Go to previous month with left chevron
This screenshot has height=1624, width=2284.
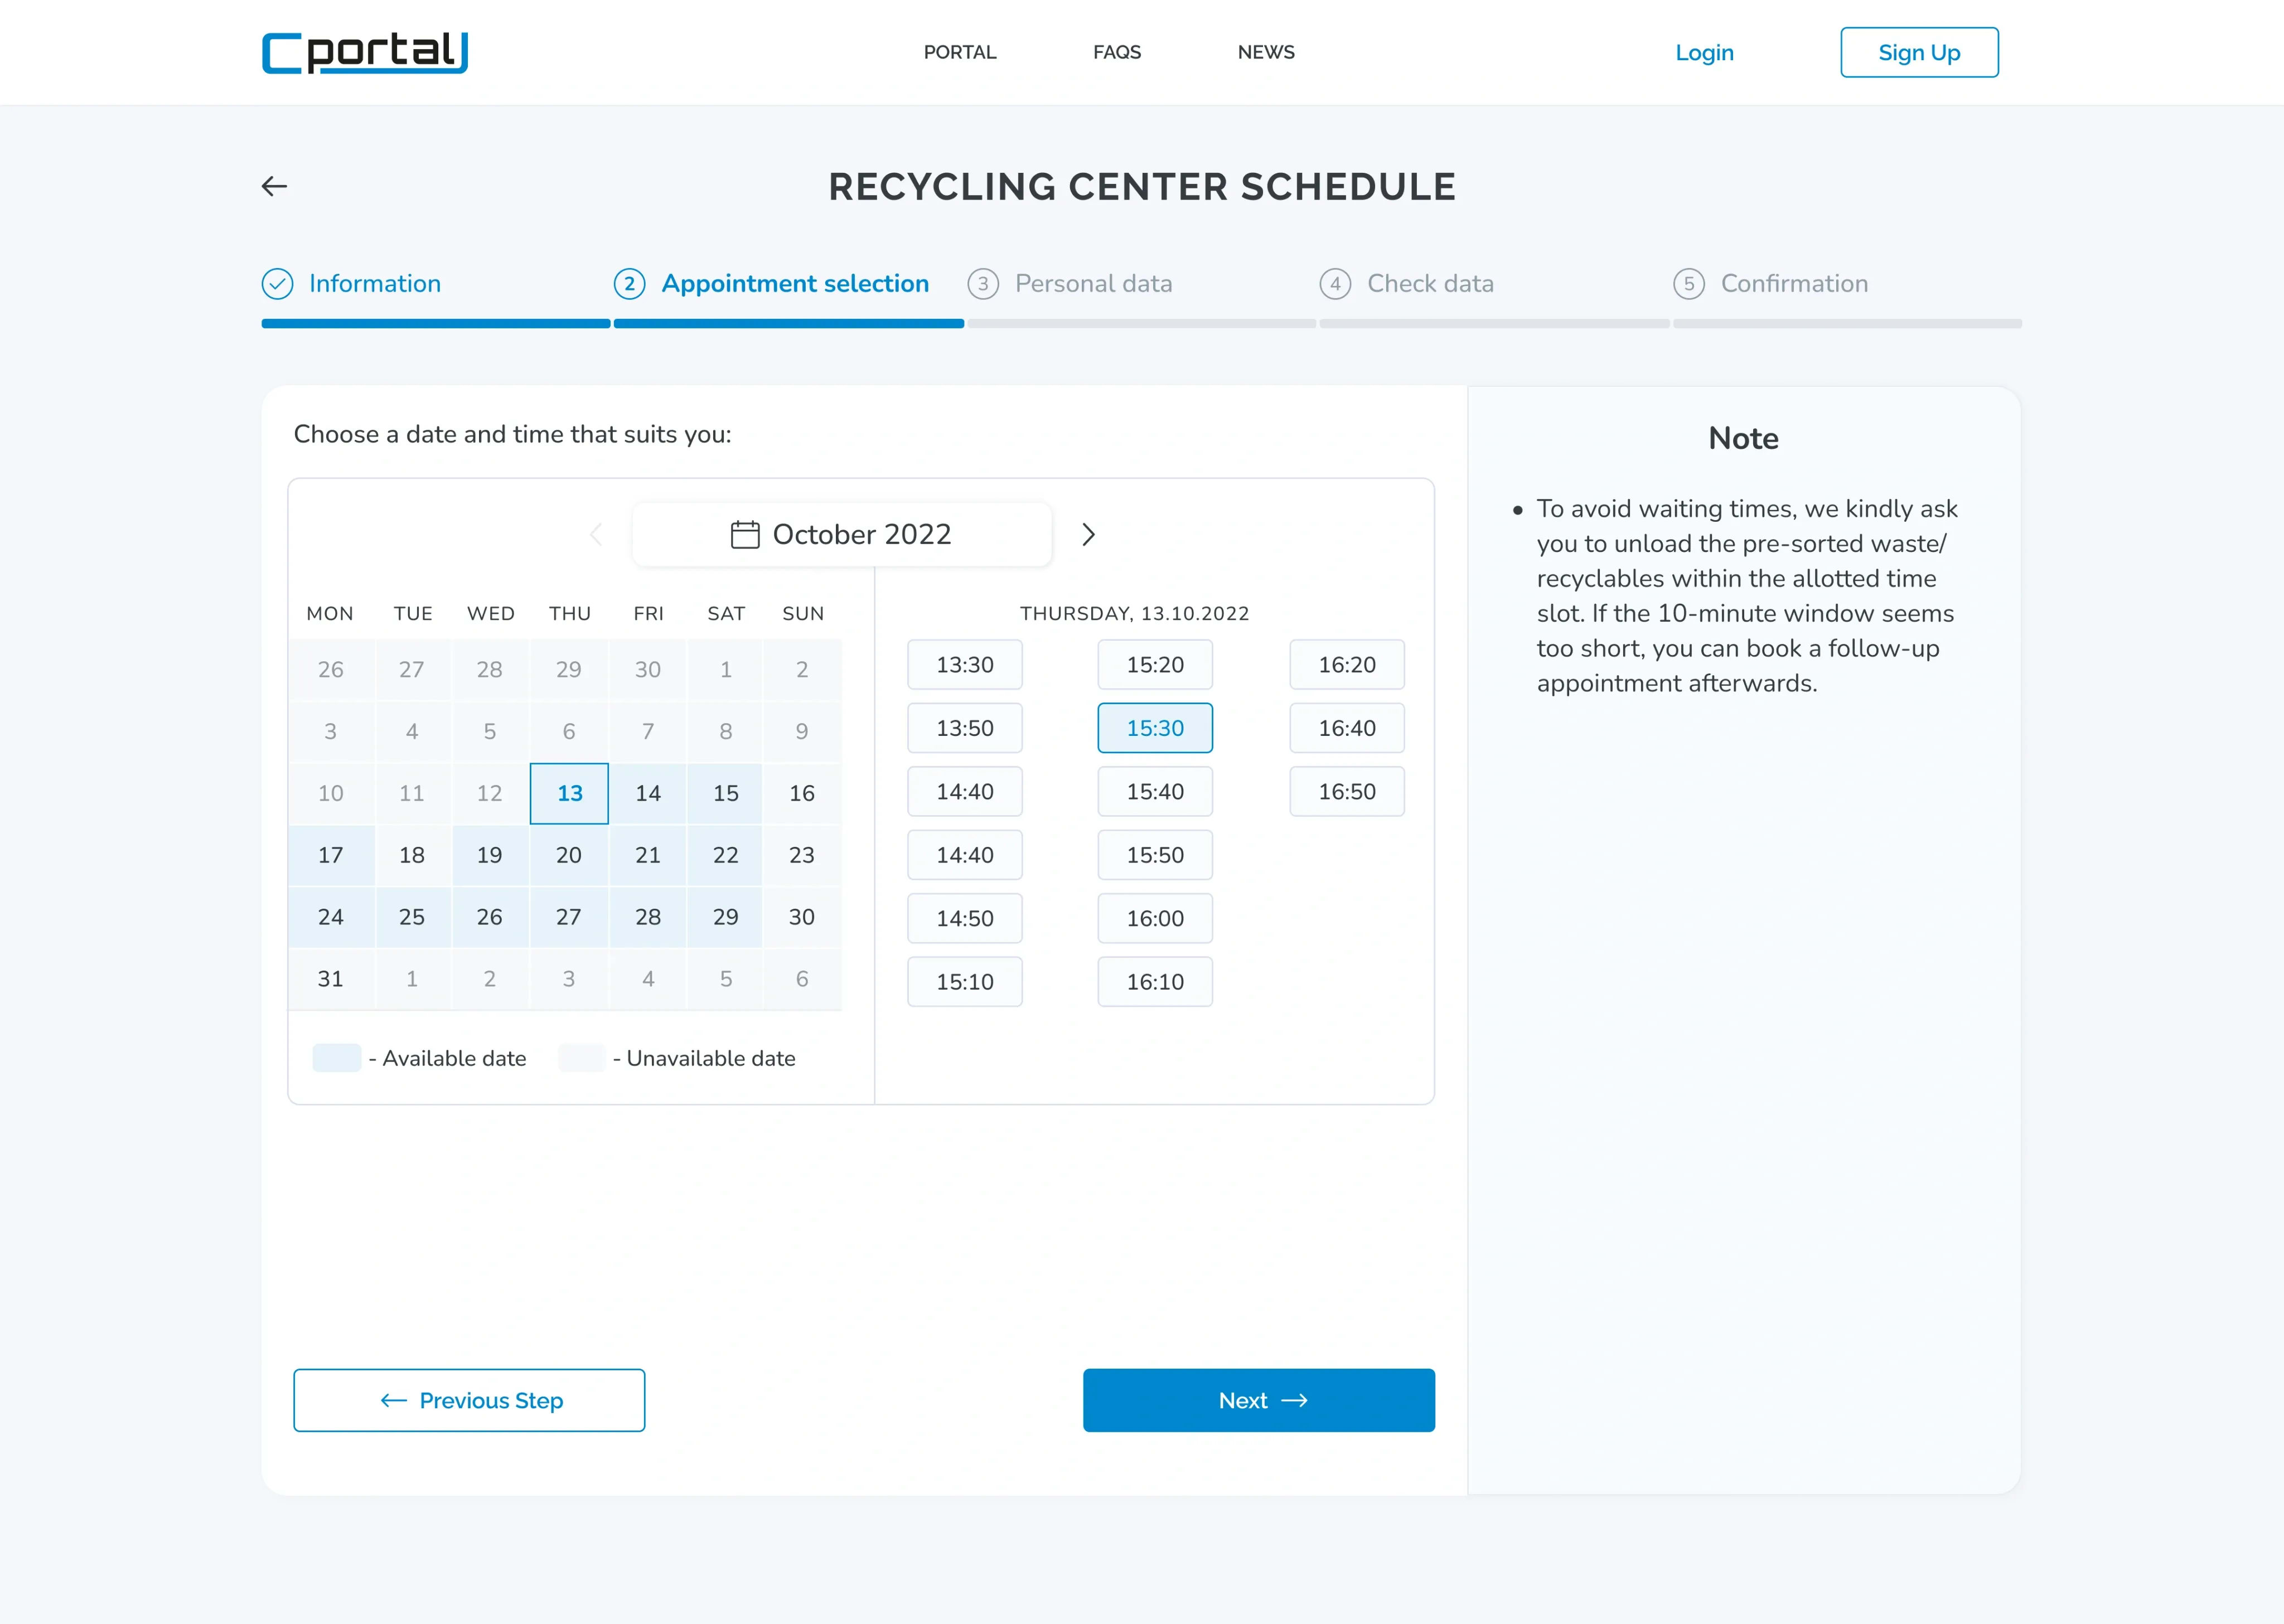click(x=596, y=535)
